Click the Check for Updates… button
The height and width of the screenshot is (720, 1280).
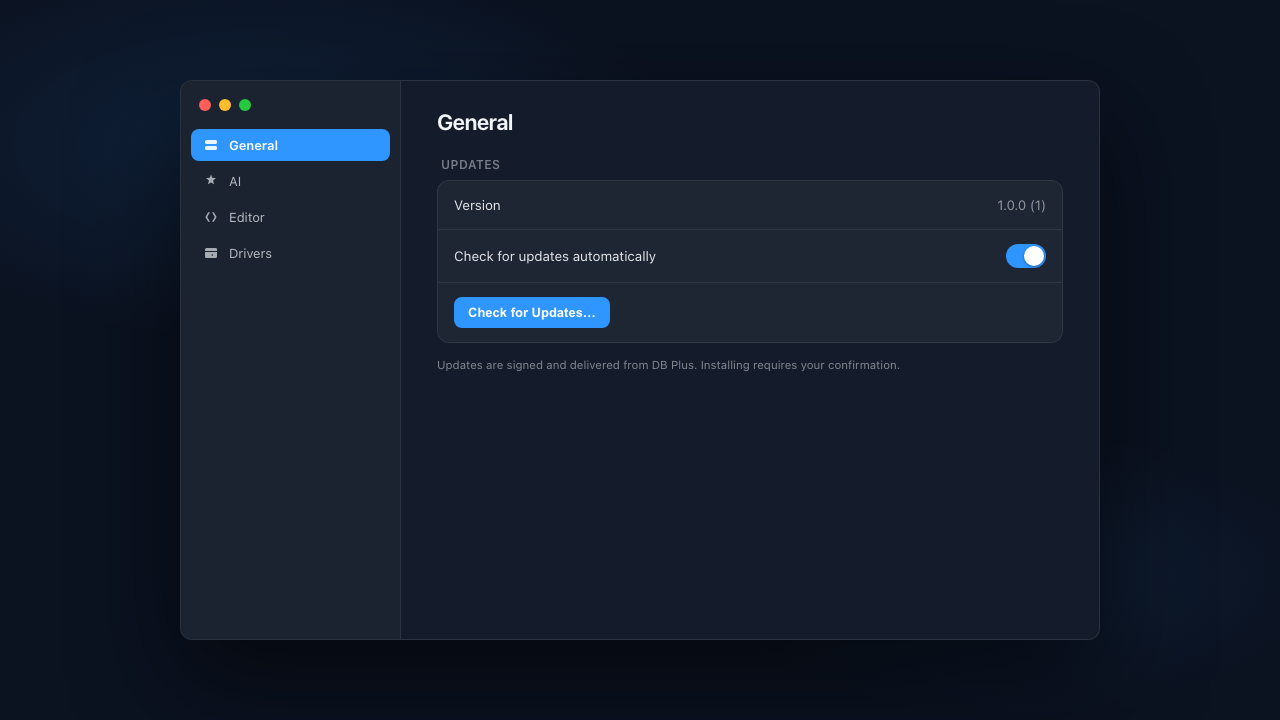click(532, 312)
